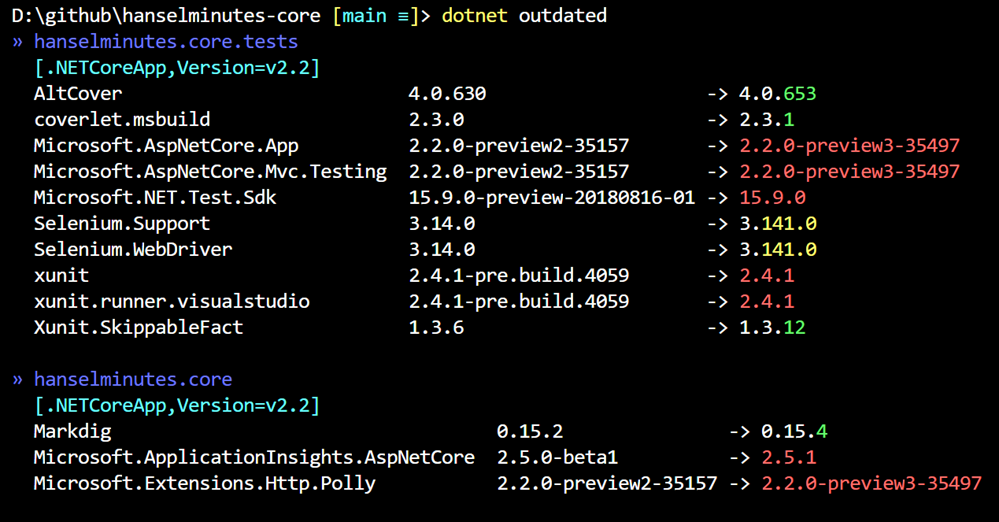Screen dimensions: 999x522
Task: Click AltCover latest version 4.0.653
Action: click(777, 94)
